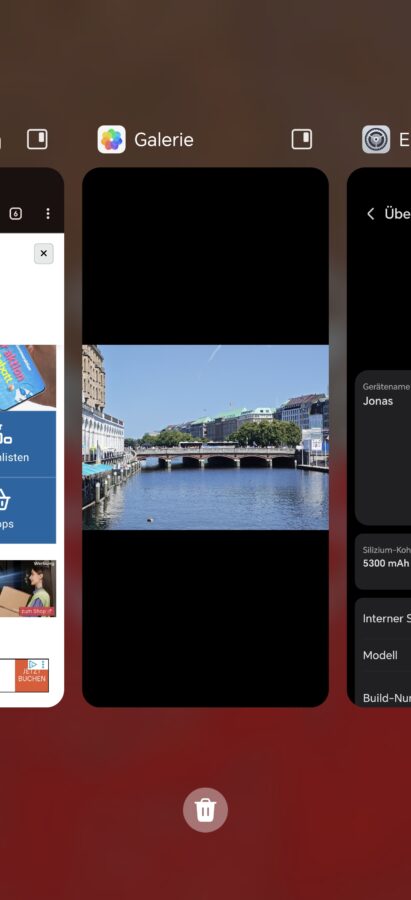
Task: Close the browser popup with X button
Action: [44, 254]
